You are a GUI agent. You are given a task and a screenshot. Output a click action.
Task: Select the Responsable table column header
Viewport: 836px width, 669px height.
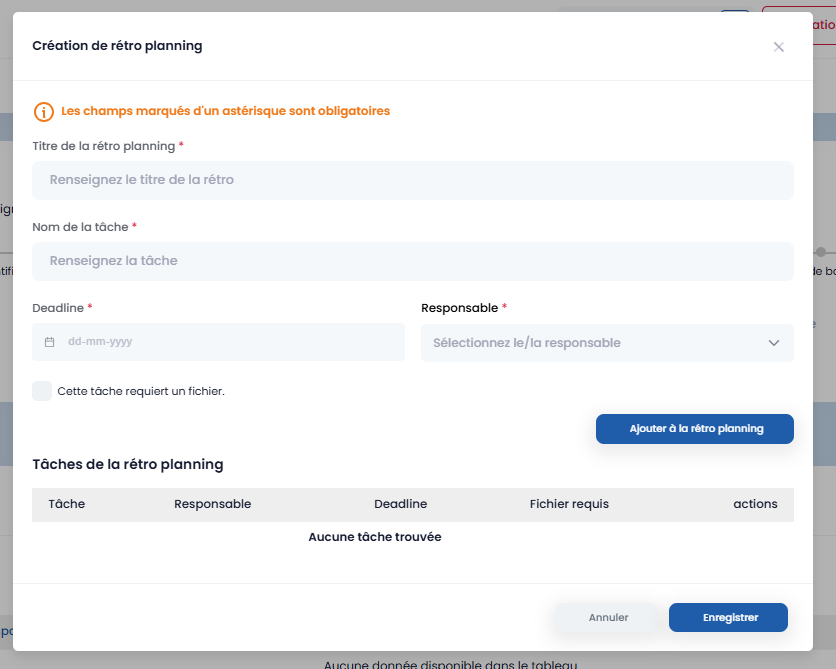(212, 504)
